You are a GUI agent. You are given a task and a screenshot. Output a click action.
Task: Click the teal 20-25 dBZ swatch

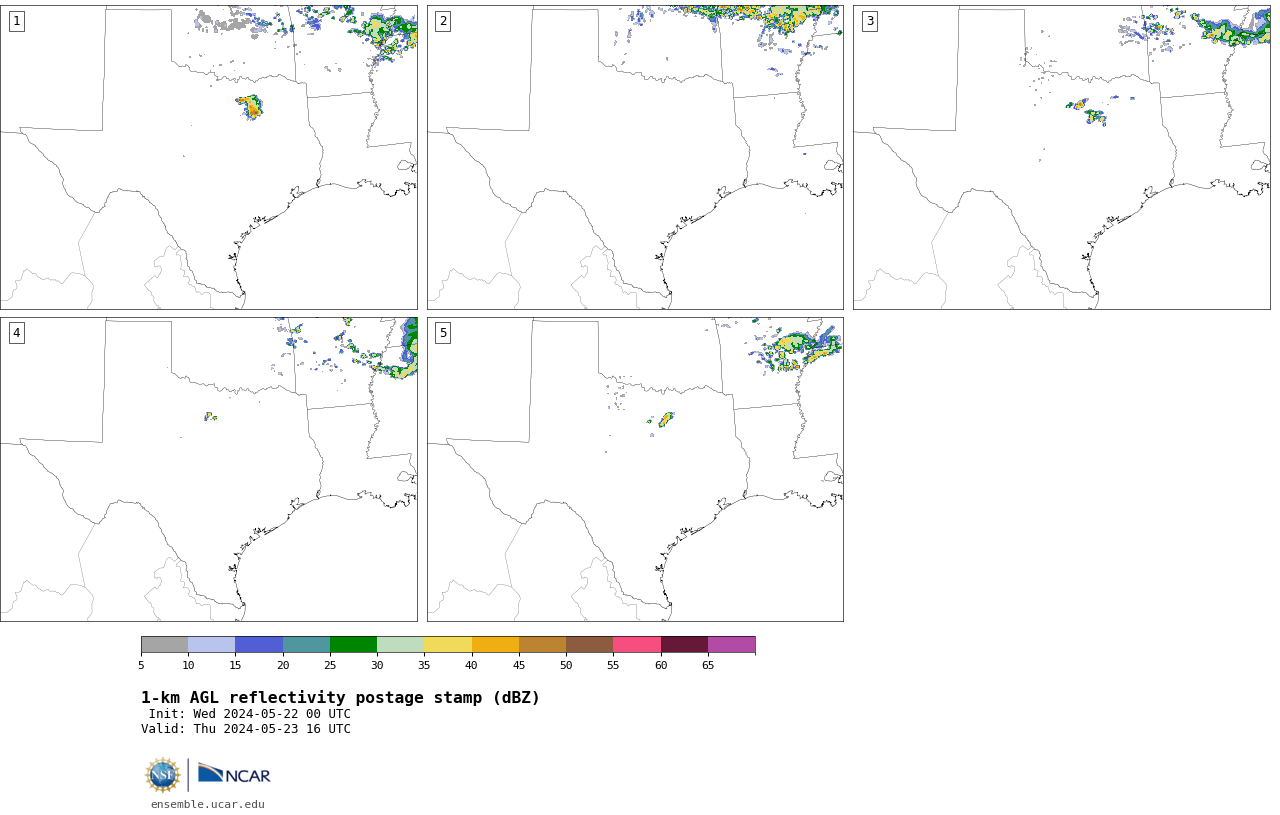[x=306, y=644]
